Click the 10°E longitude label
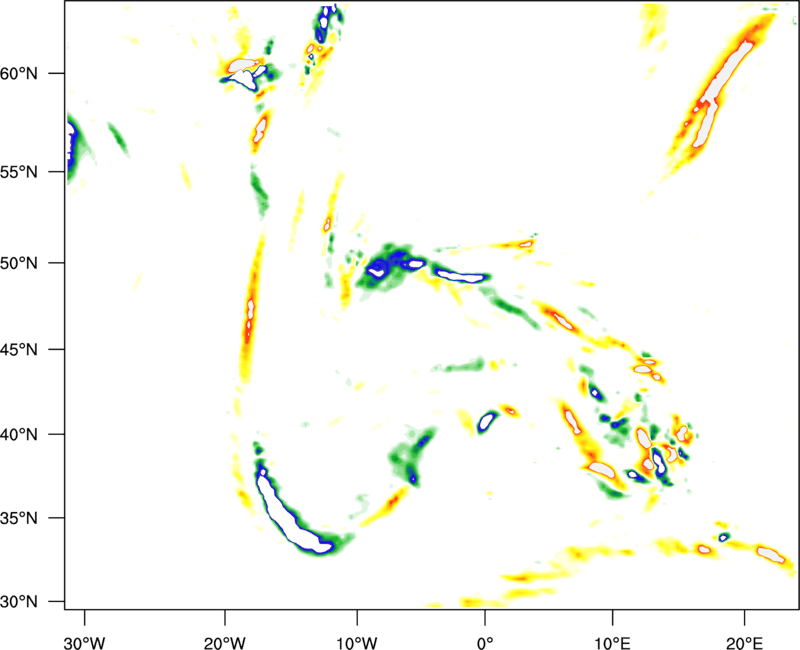The width and height of the screenshot is (800, 650). pyautogui.click(x=612, y=643)
